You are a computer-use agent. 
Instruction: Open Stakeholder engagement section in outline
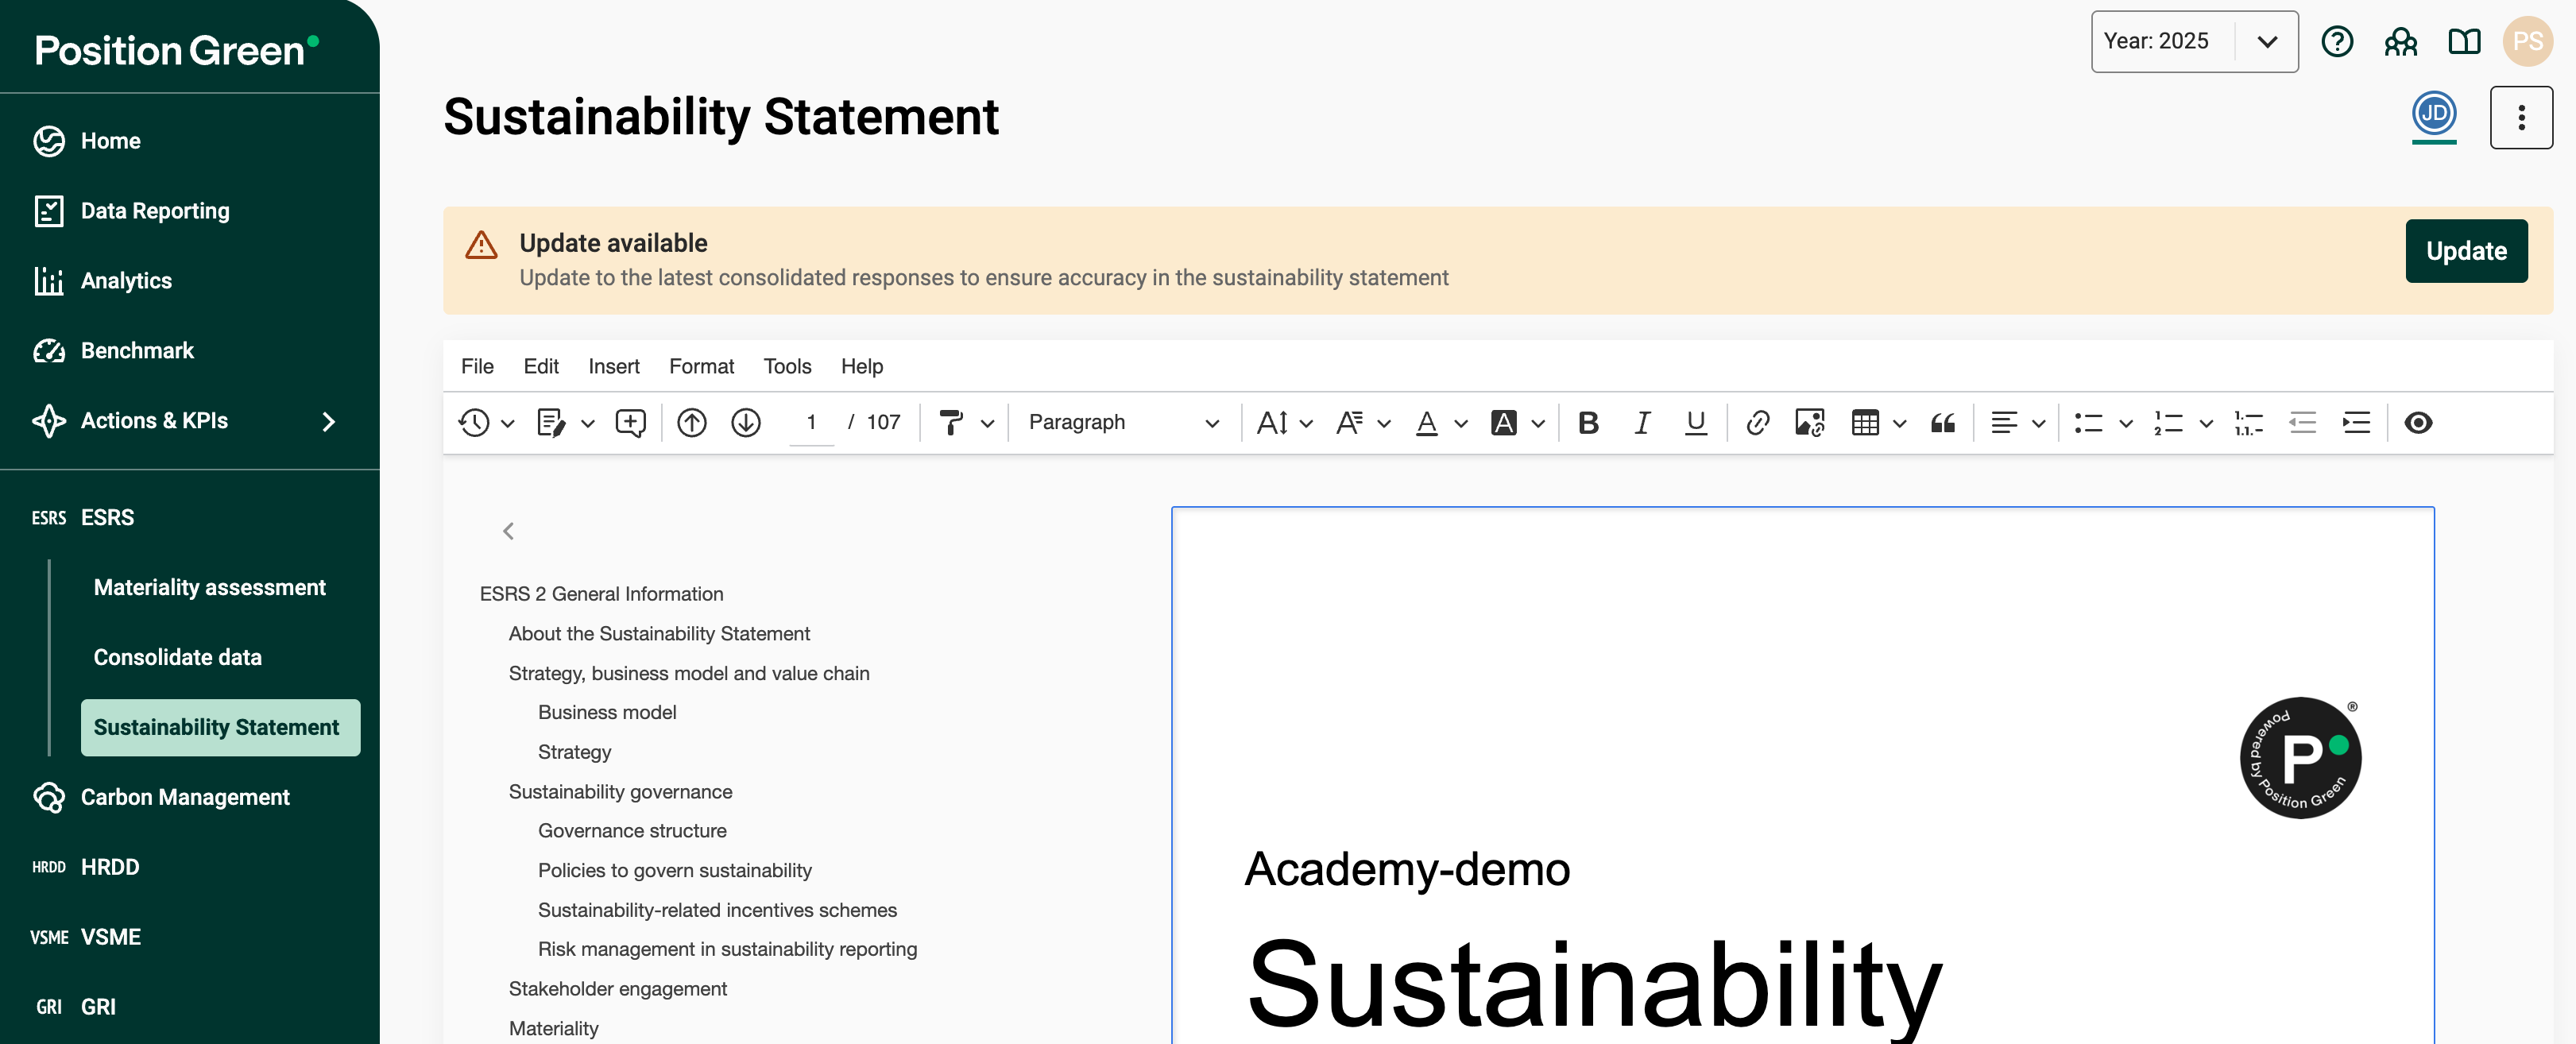(x=617, y=989)
